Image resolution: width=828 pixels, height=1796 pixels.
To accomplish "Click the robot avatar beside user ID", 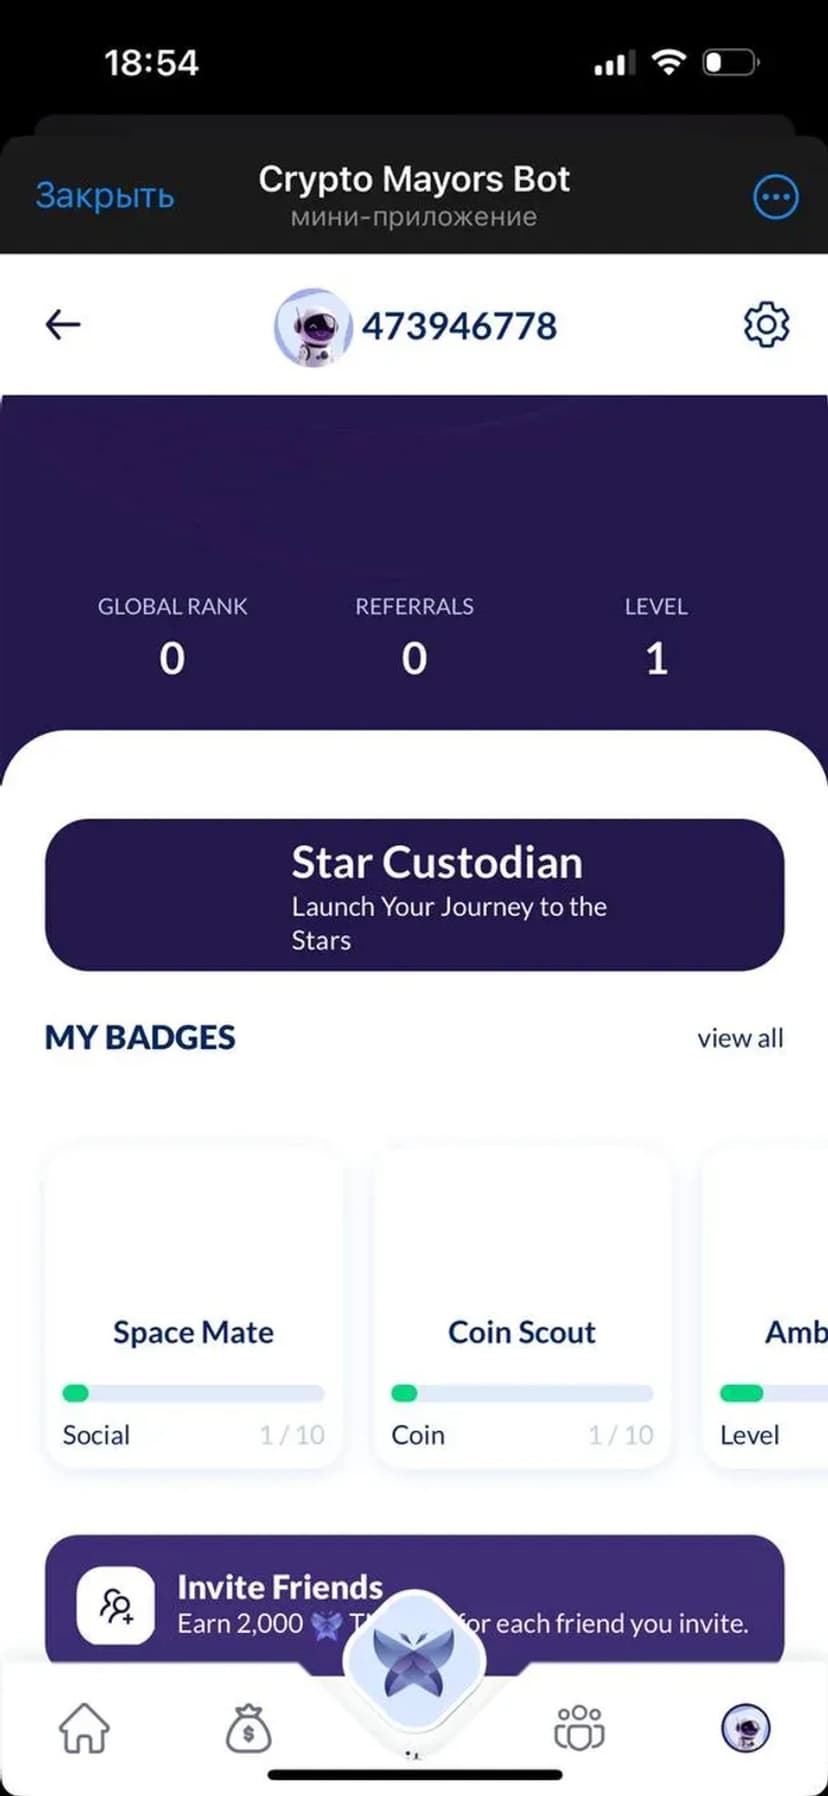I will [313, 326].
